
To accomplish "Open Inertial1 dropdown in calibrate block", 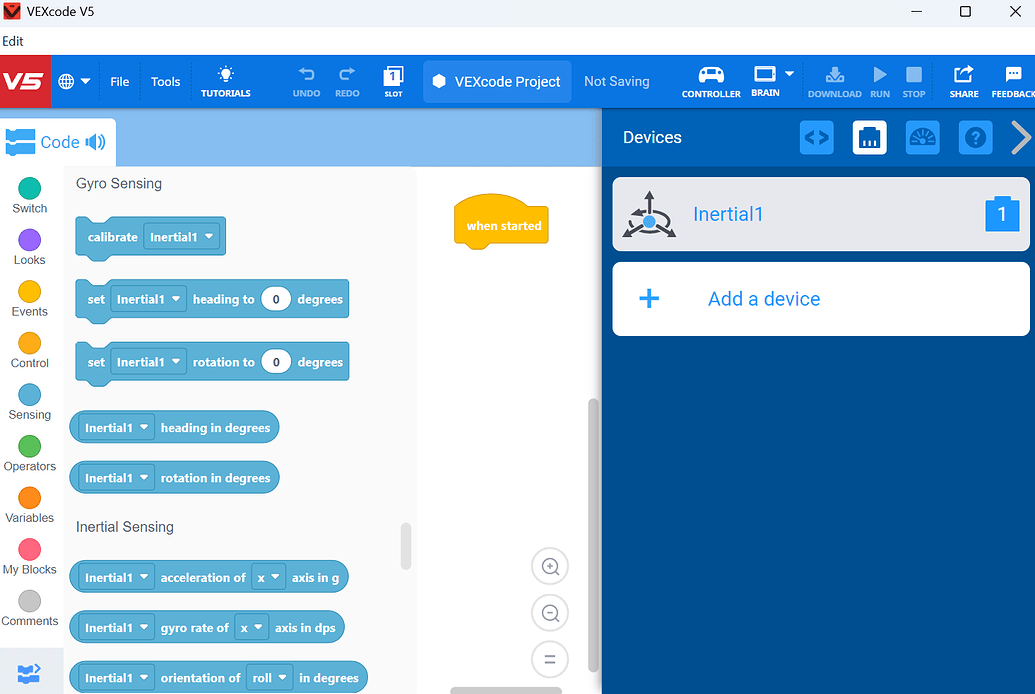I will click(182, 237).
